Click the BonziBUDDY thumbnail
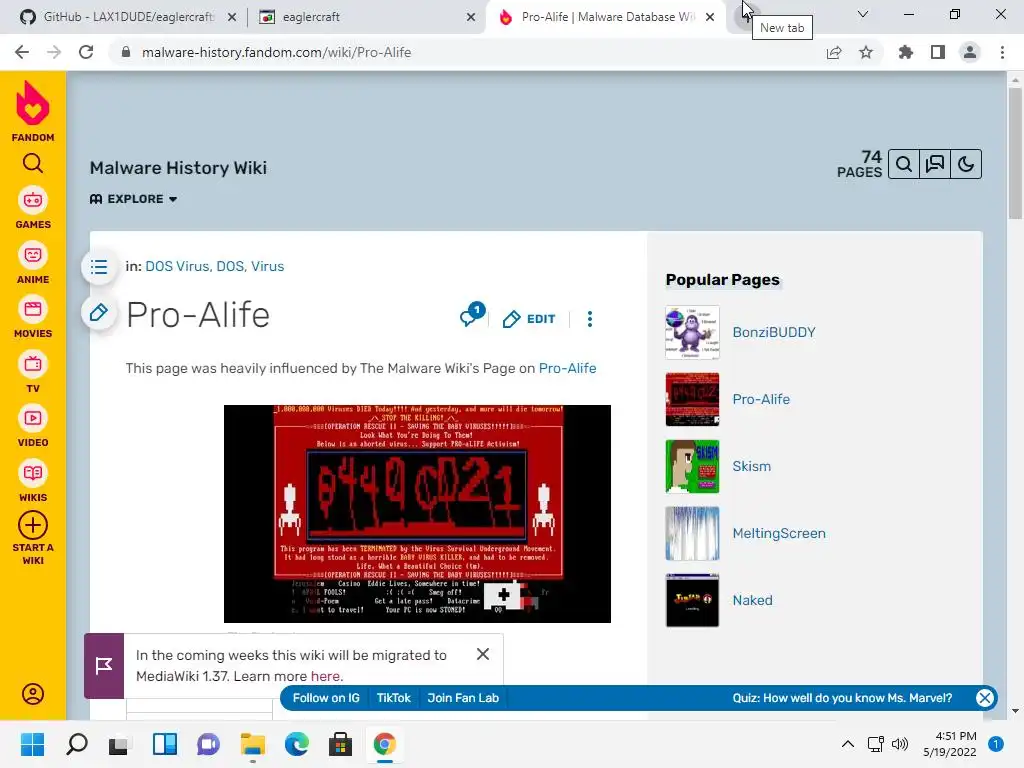This screenshot has width=1024, height=768. pos(692,332)
